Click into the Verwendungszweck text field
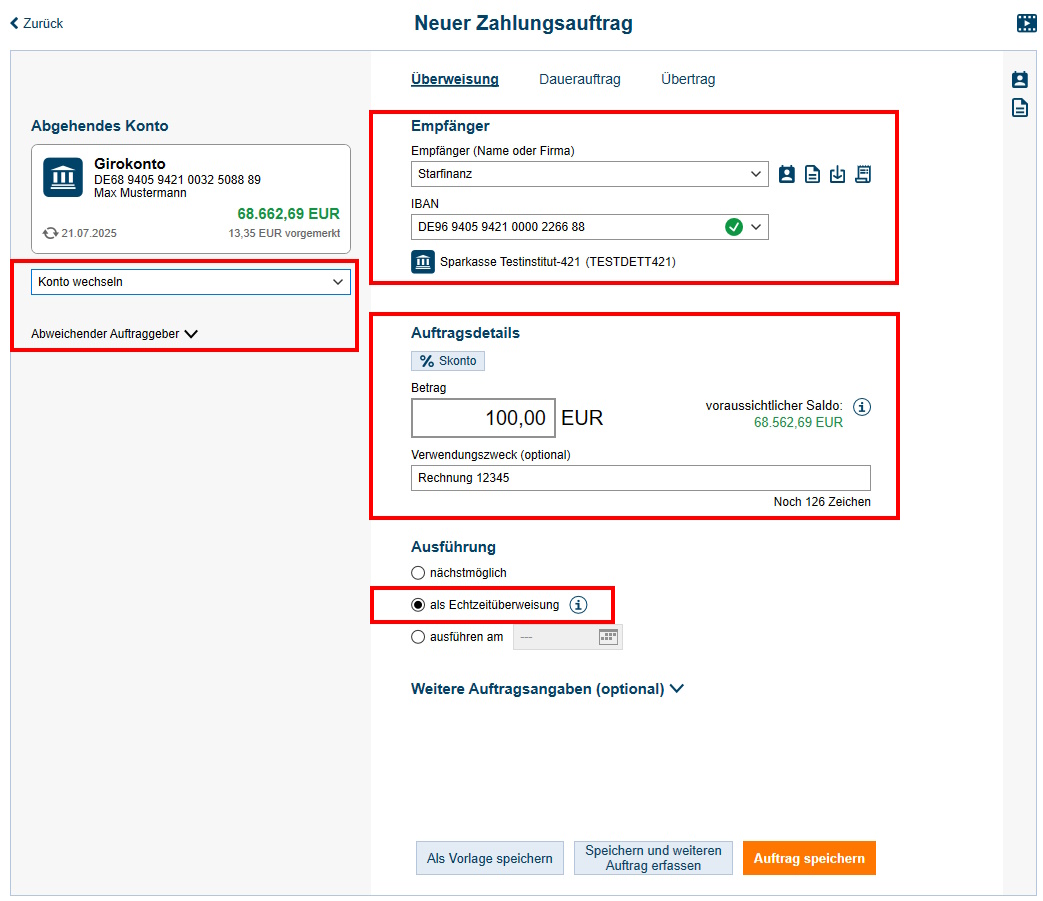Screen dimensions: 1043x901 [x=640, y=478]
